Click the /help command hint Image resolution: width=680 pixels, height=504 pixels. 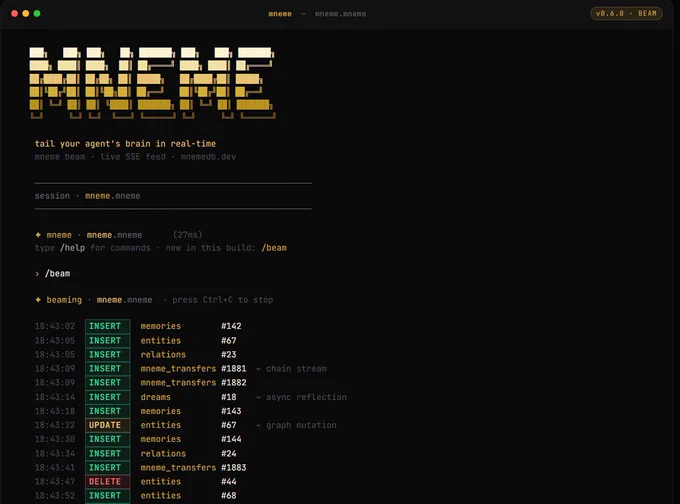[x=72, y=248]
